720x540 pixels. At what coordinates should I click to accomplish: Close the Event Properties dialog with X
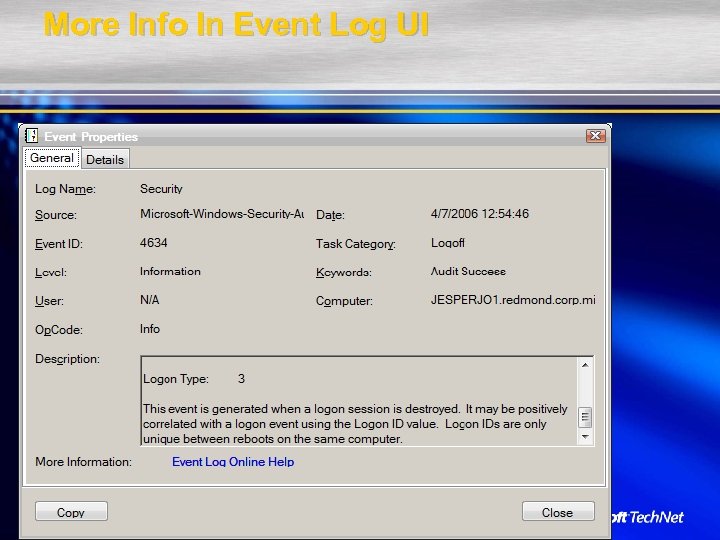tap(596, 136)
